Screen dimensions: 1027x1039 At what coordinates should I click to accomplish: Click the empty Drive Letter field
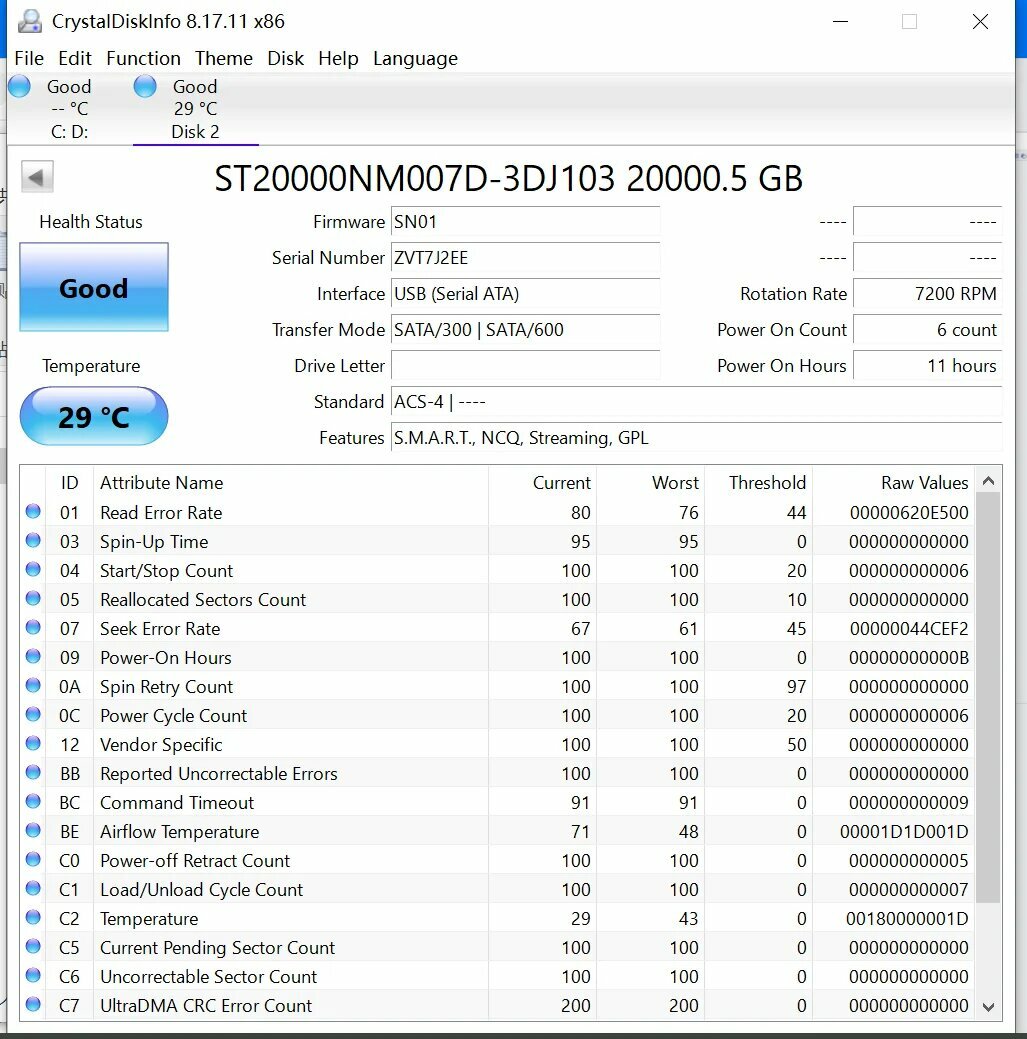click(x=525, y=365)
